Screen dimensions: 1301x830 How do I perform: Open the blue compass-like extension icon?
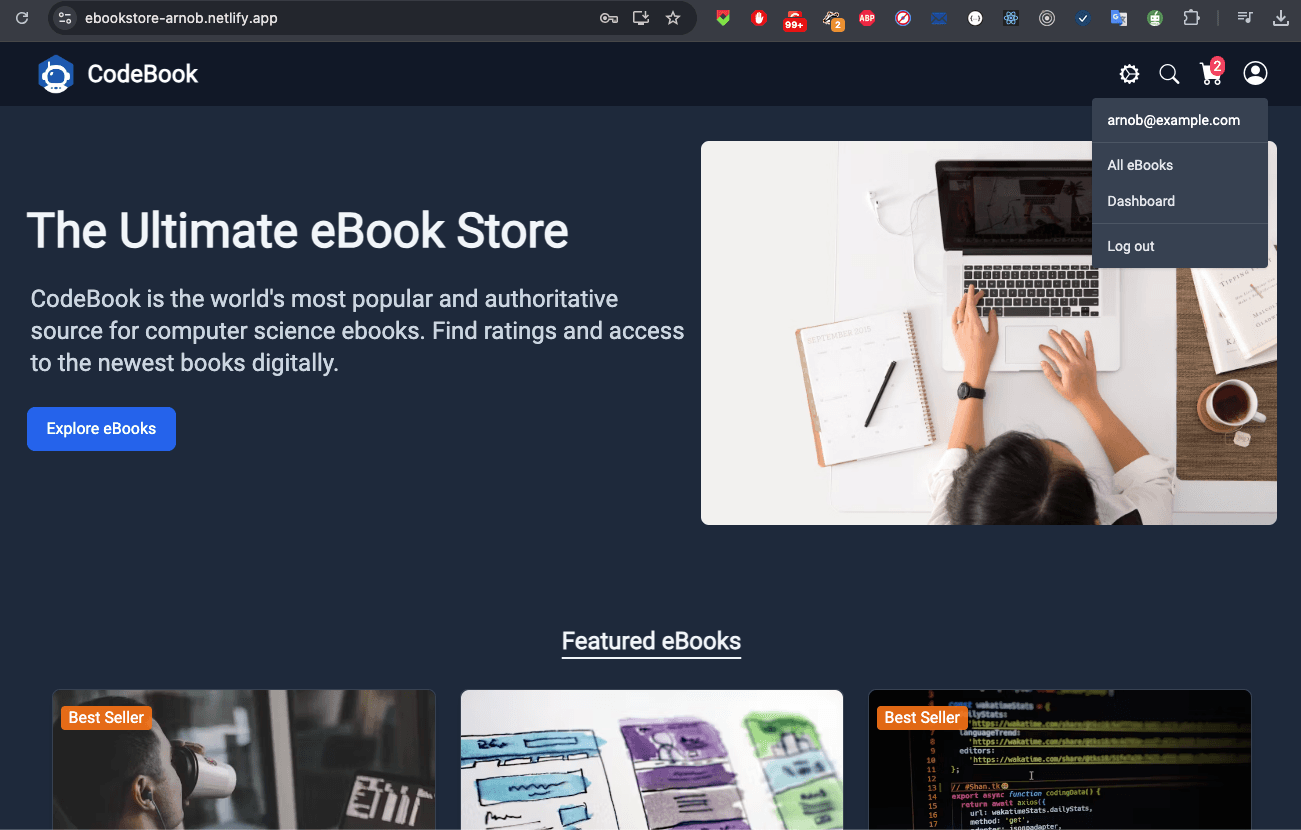pos(903,18)
